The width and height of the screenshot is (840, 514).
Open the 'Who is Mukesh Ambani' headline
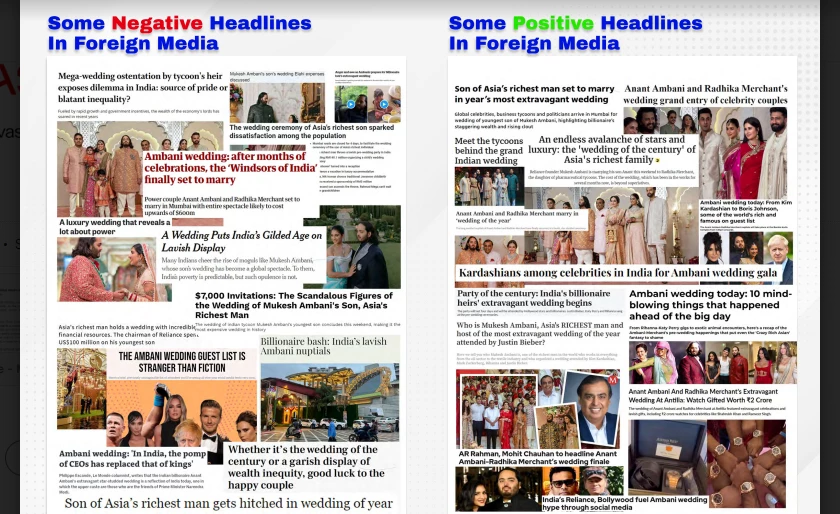(539, 333)
